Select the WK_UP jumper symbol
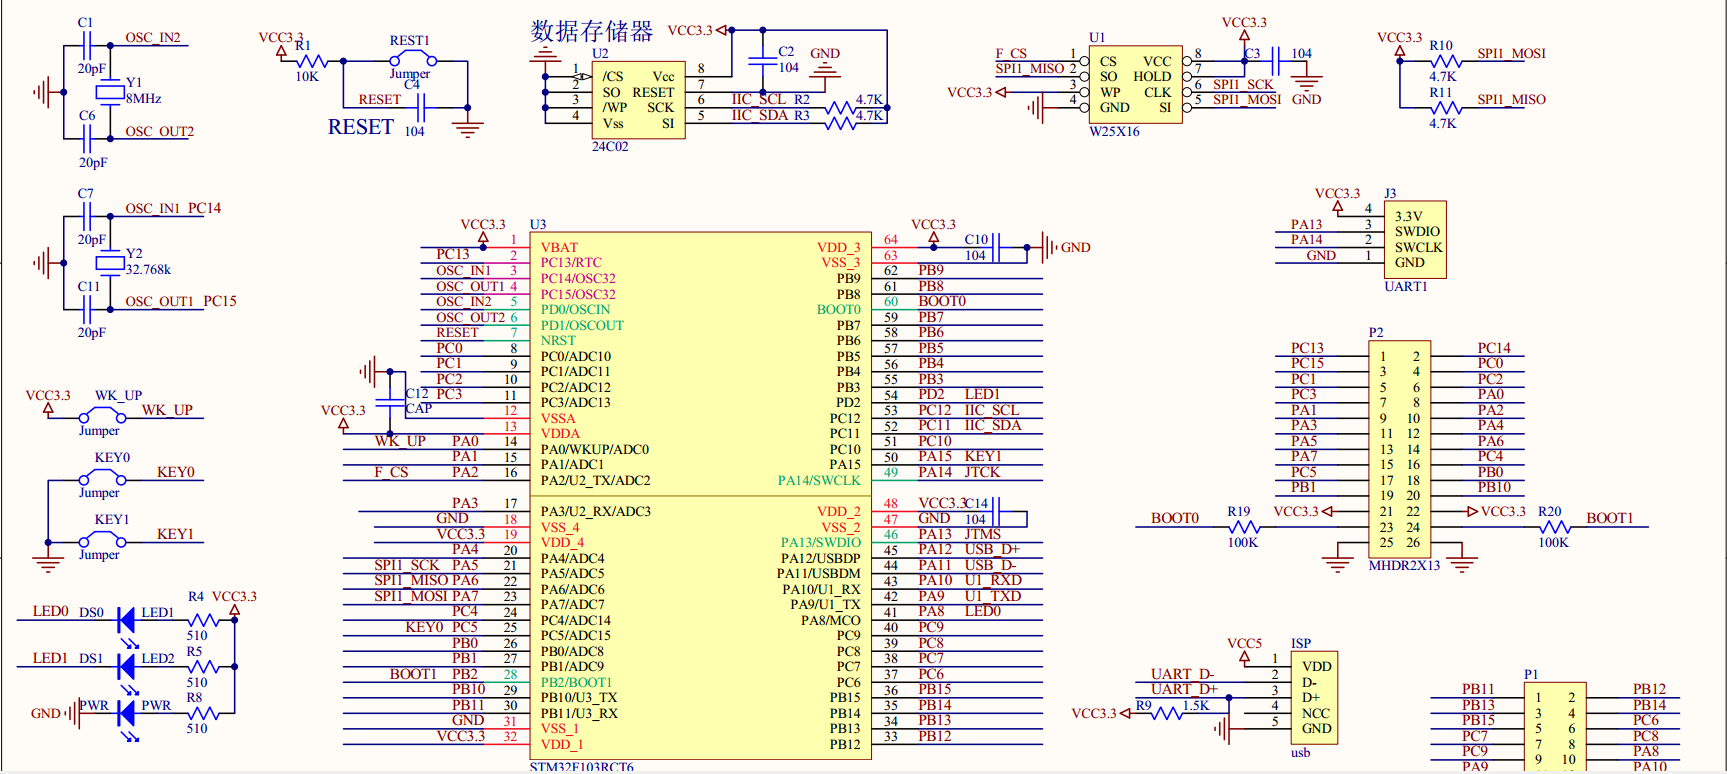The height and width of the screenshot is (774, 1727). [x=102, y=417]
